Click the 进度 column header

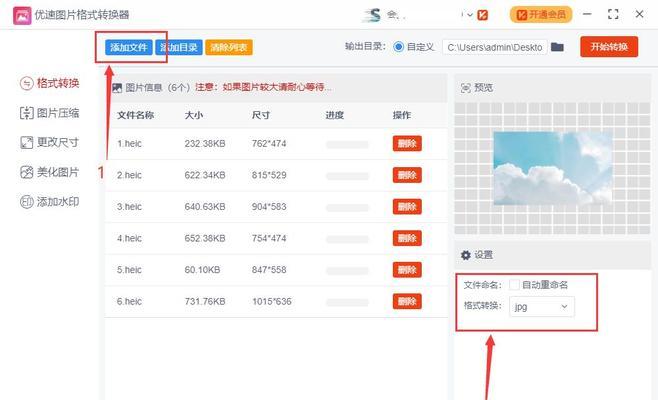click(x=334, y=115)
